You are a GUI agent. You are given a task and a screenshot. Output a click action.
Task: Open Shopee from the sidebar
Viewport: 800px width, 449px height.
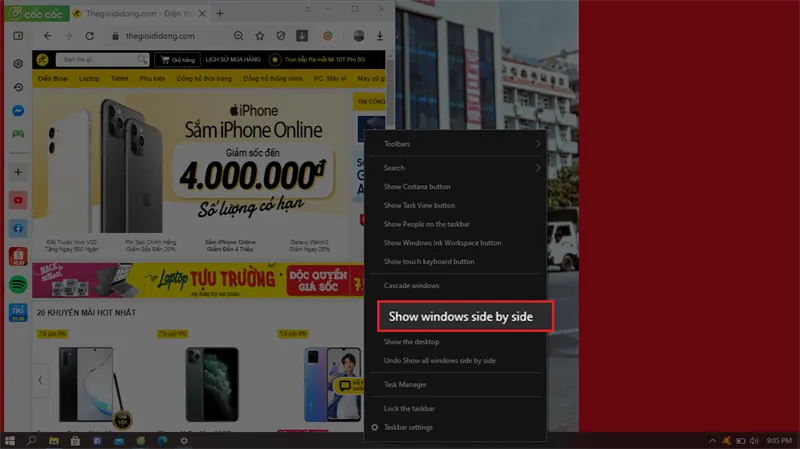click(18, 257)
